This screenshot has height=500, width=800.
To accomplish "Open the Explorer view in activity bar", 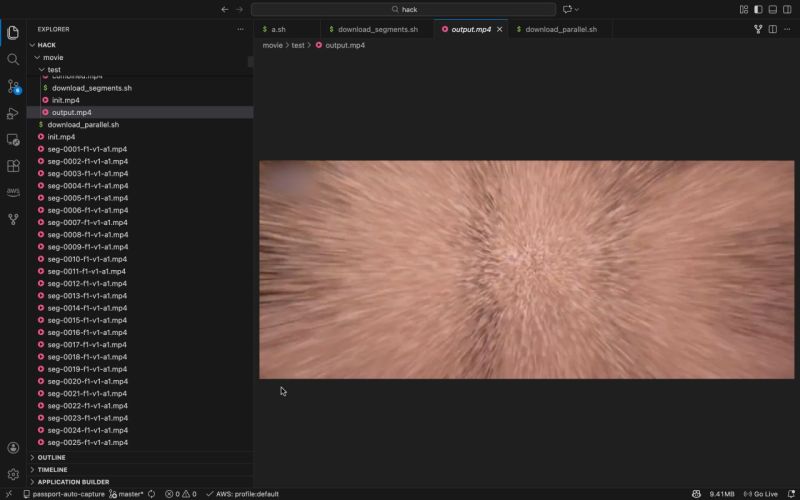I will 13,33.
